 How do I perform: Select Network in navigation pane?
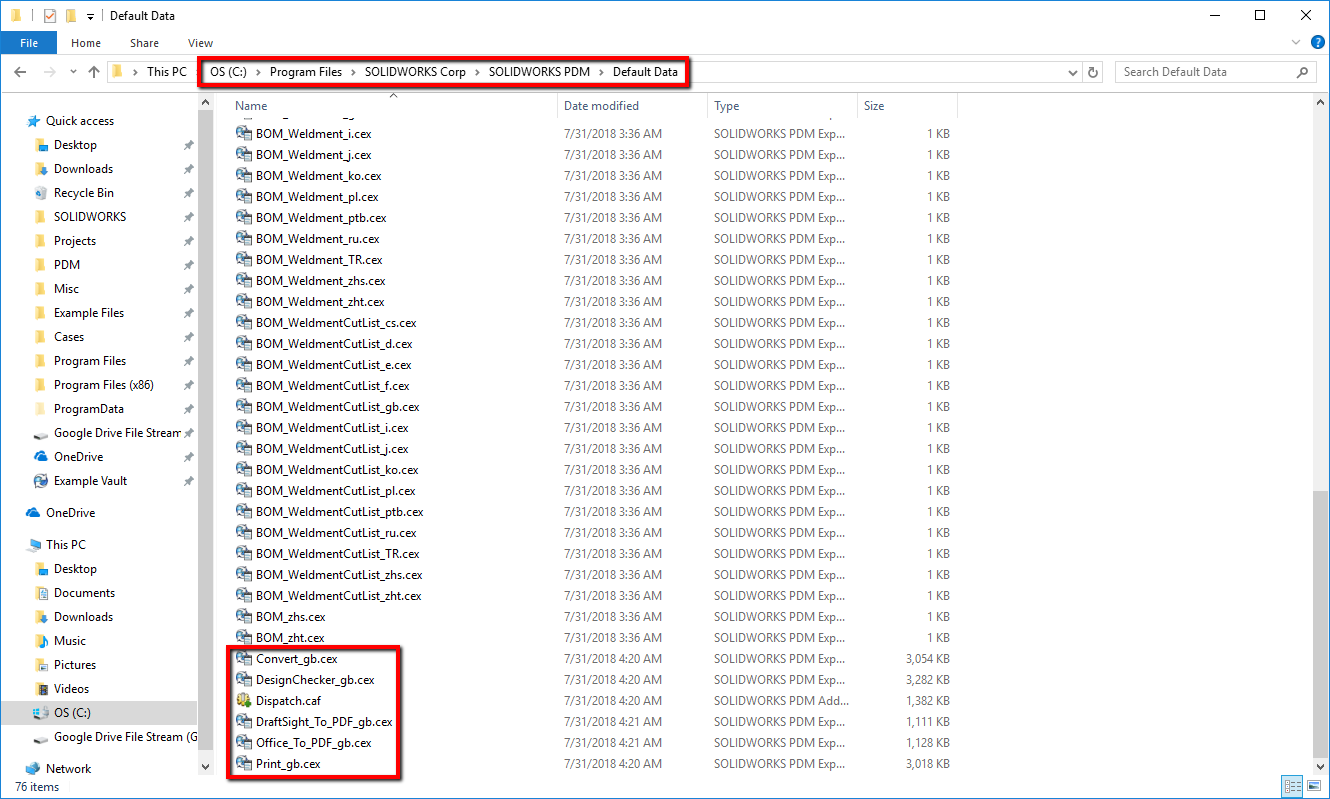click(68, 769)
